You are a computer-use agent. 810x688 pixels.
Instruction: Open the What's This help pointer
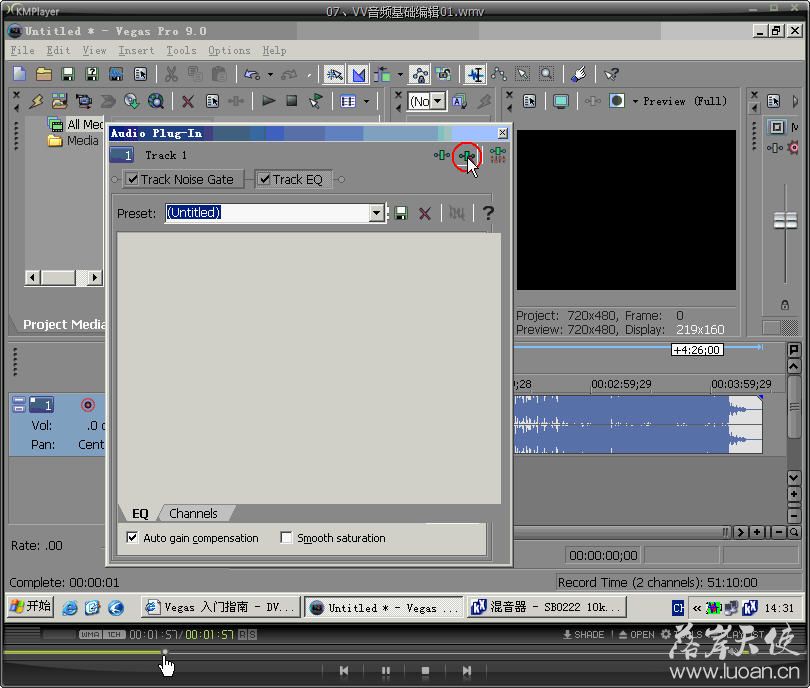pyautogui.click(x=611, y=74)
